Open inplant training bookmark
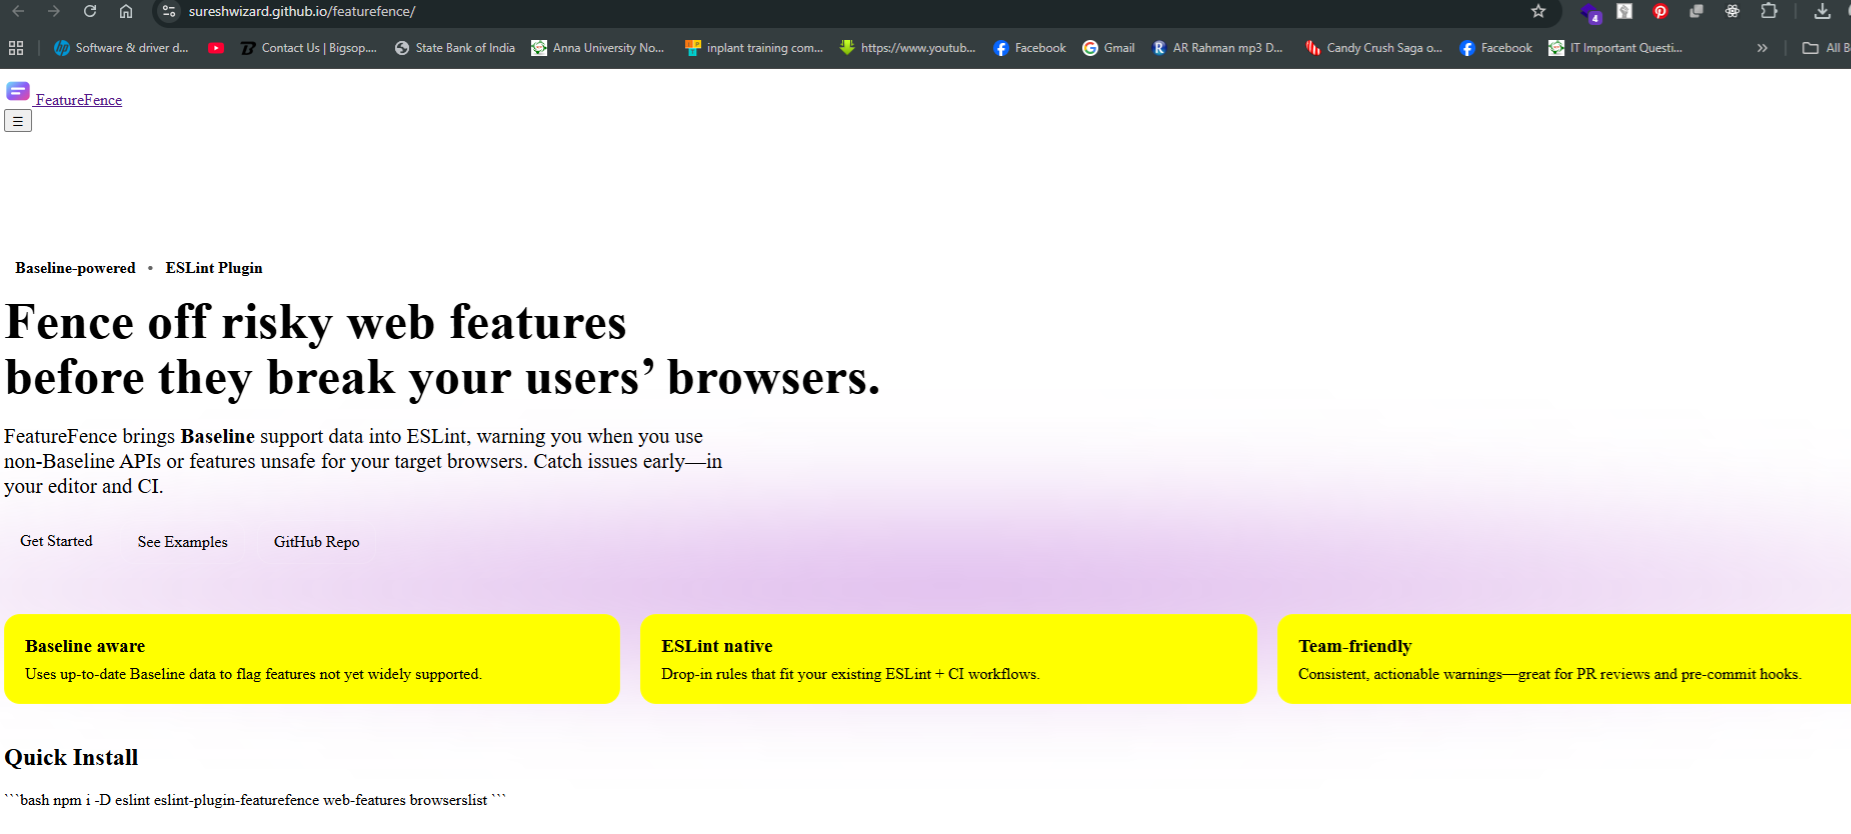The width and height of the screenshot is (1851, 834). tap(754, 48)
